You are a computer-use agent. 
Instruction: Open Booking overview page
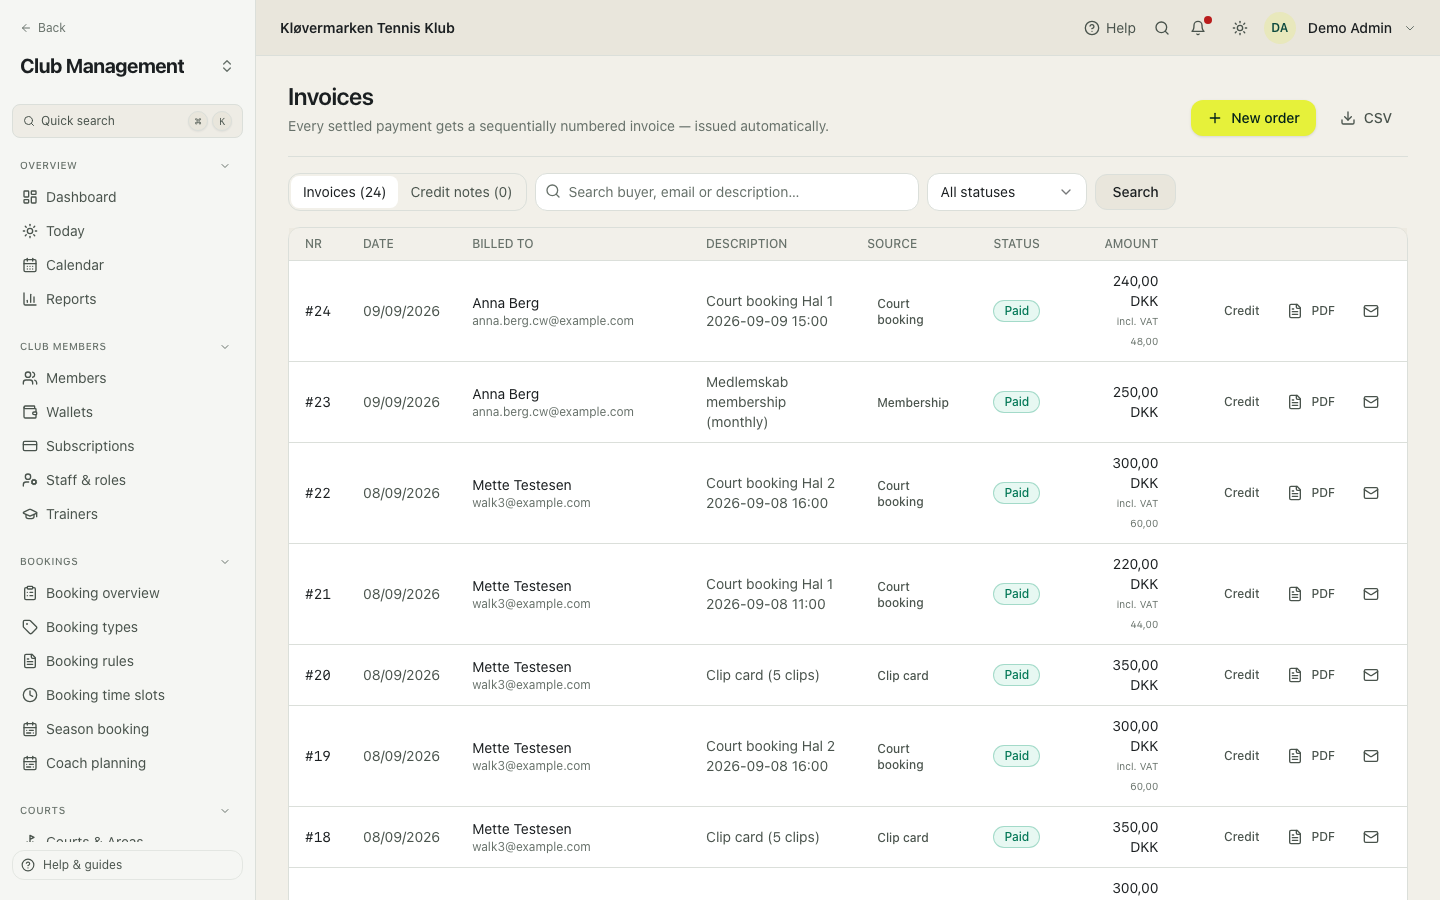click(x=127, y=593)
